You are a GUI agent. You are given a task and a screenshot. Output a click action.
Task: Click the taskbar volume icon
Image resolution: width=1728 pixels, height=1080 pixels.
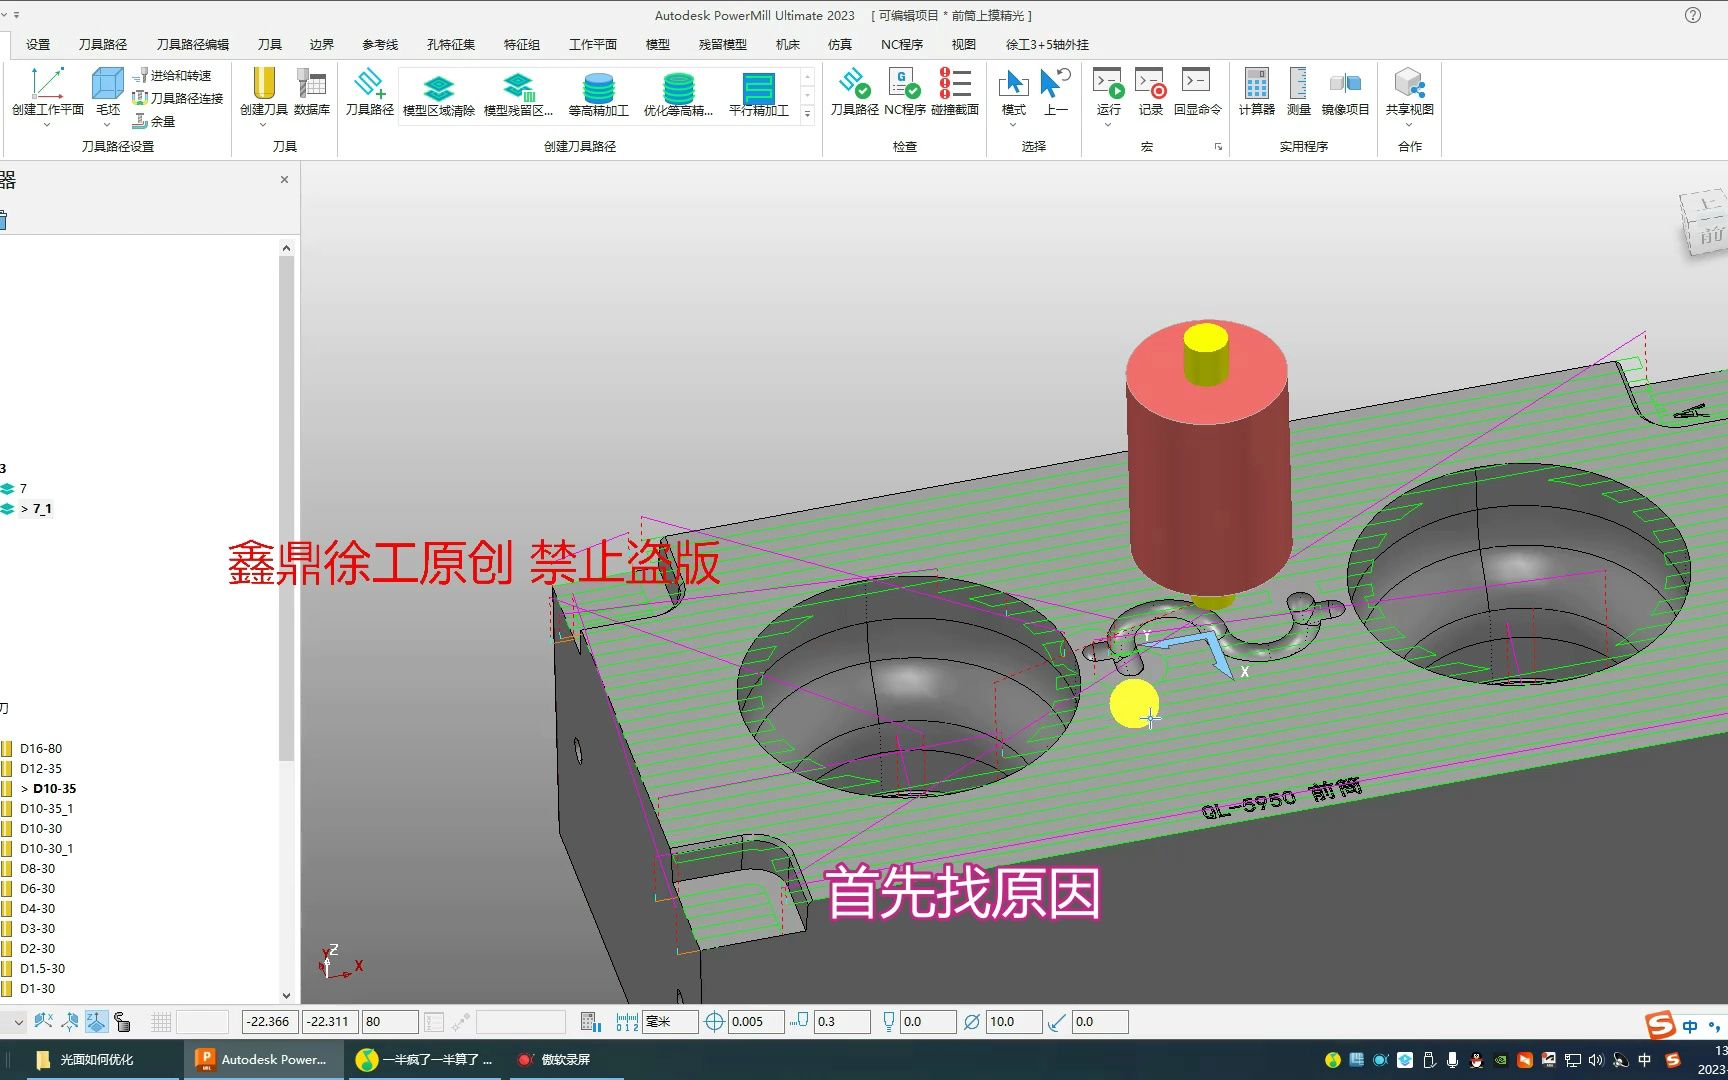click(1595, 1060)
